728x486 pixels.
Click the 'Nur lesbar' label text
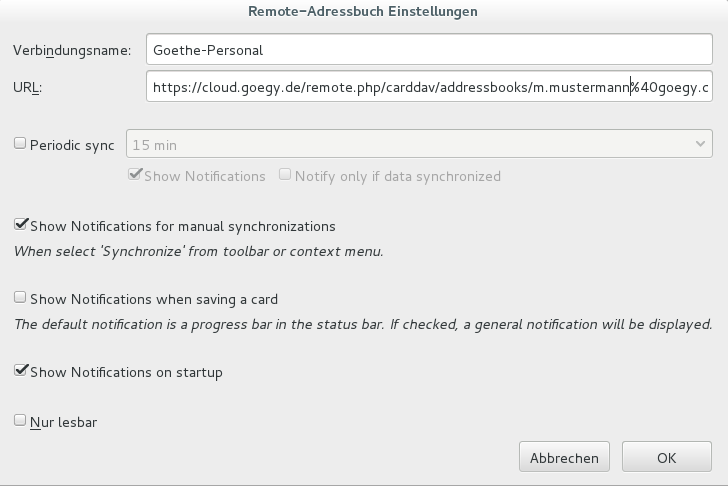[x=63, y=422]
